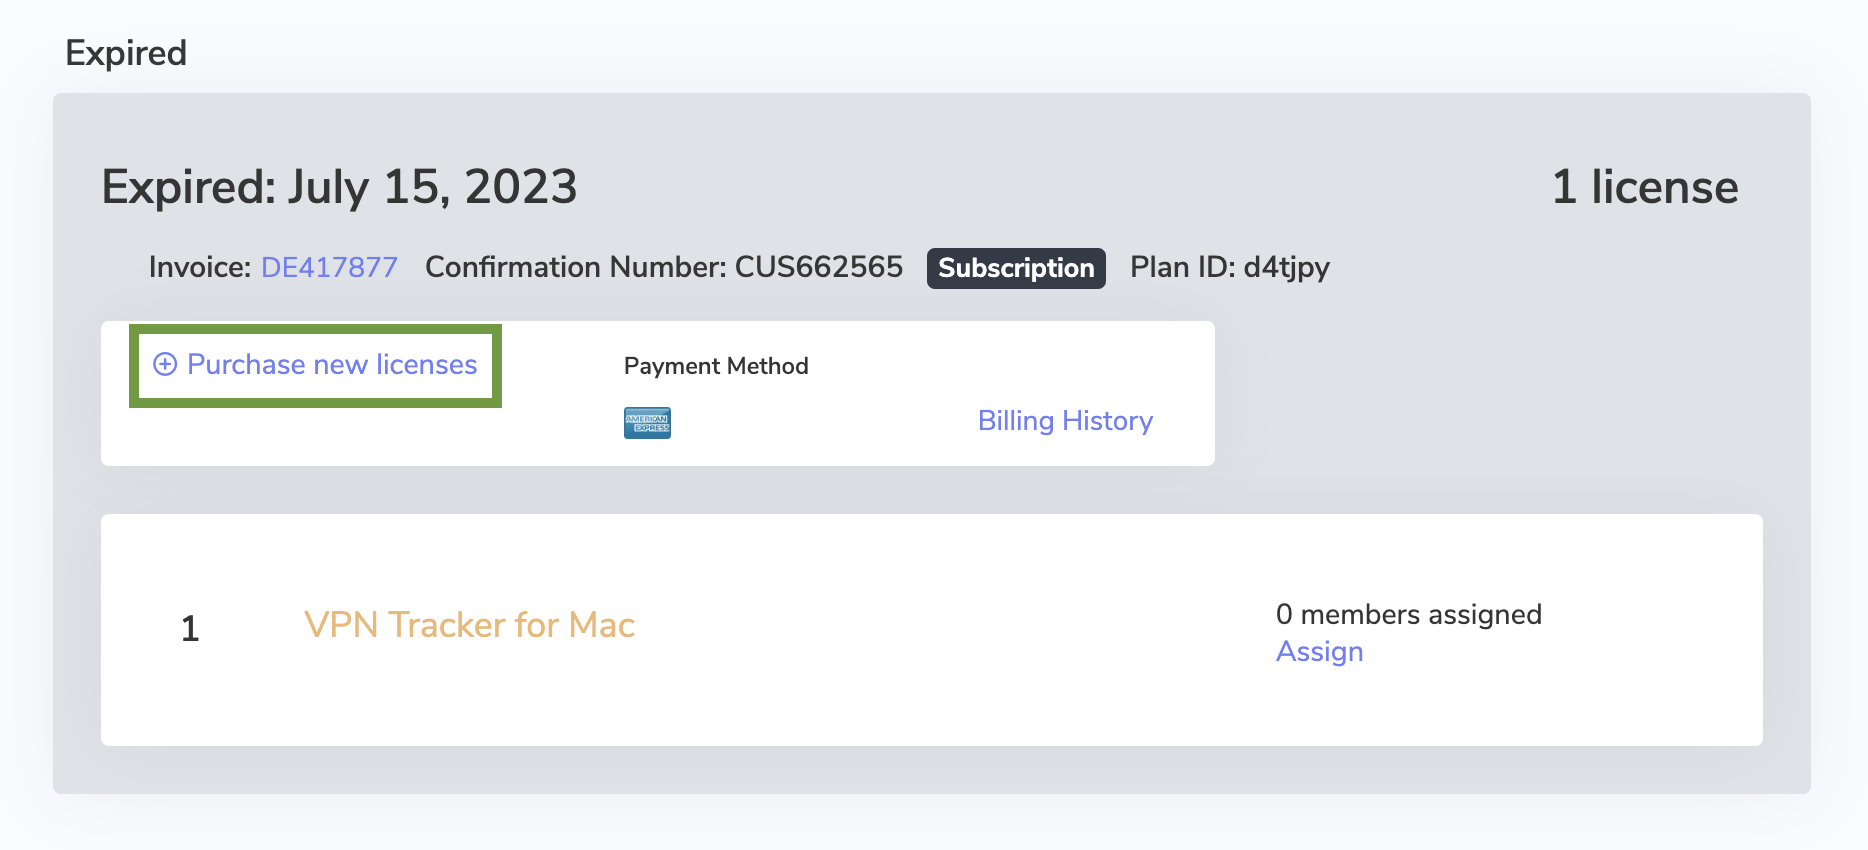1868x850 pixels.
Task: Select the American Express card icon
Action: click(646, 422)
